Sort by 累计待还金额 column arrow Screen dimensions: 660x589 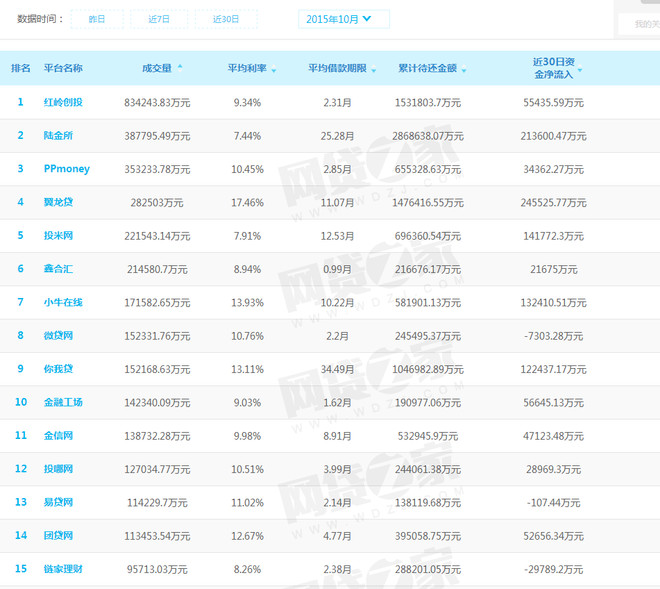[464, 69]
